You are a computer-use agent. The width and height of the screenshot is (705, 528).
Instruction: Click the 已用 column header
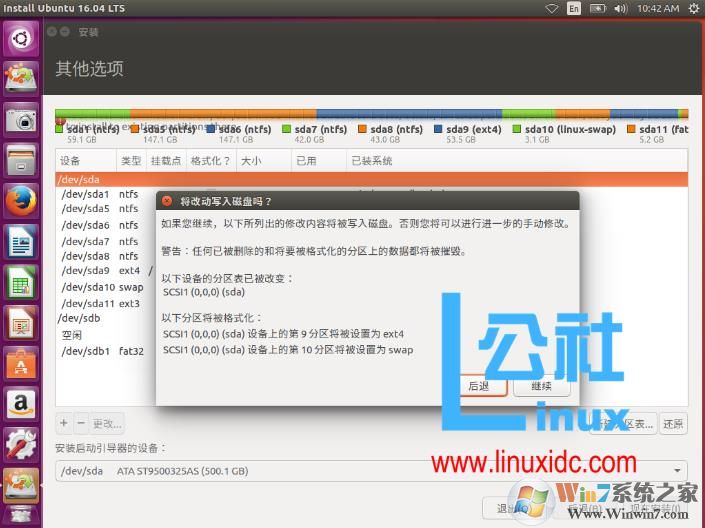[319, 161]
